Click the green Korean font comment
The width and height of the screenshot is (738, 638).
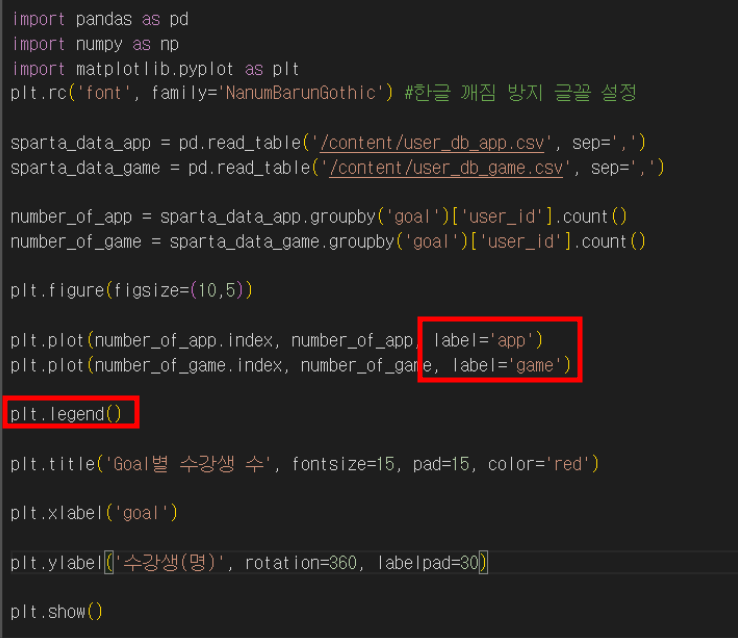521,92
